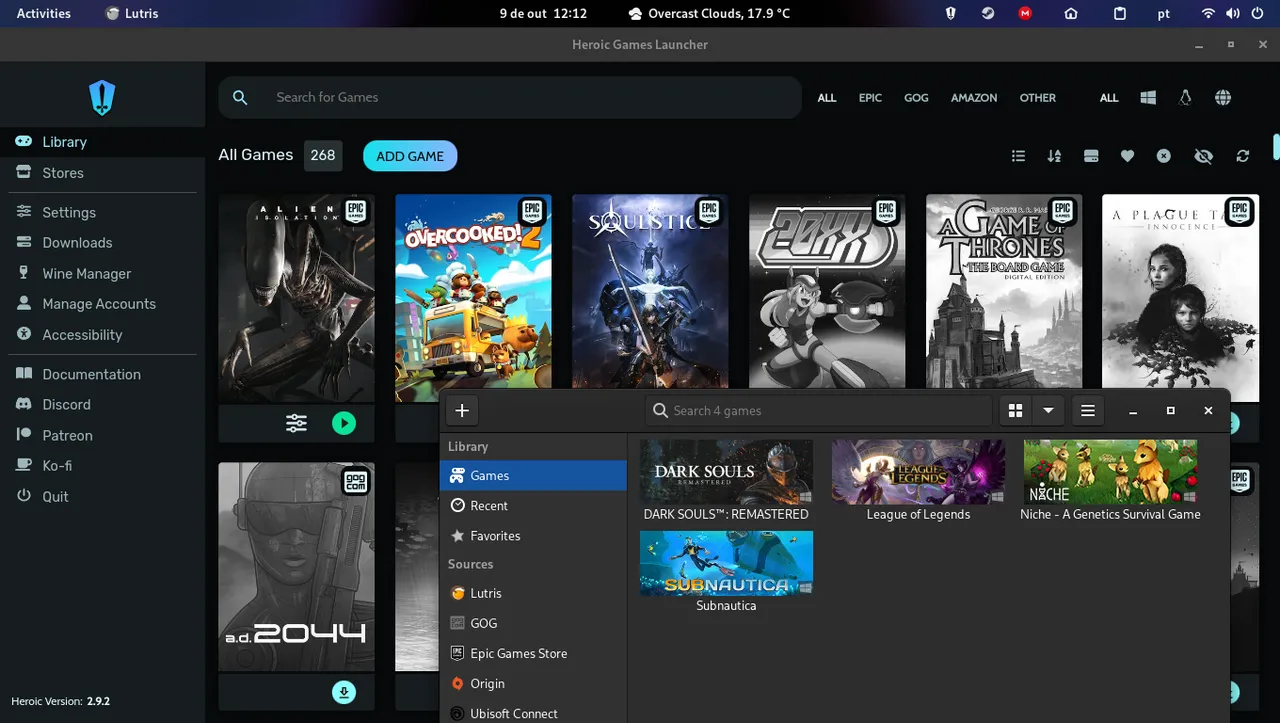Select the ALL platforms filter

pos(1109,98)
